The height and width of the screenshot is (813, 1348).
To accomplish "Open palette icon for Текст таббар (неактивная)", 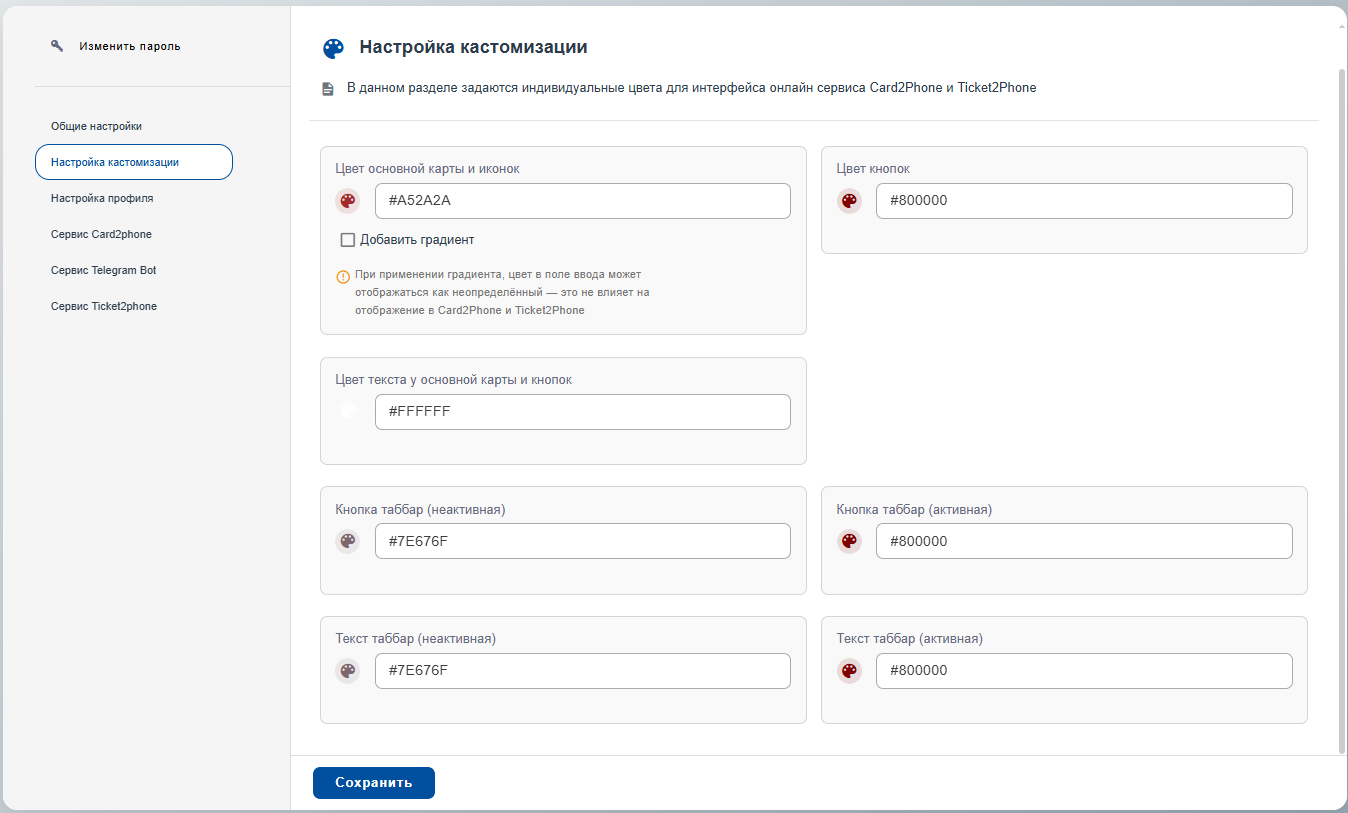I will point(347,671).
